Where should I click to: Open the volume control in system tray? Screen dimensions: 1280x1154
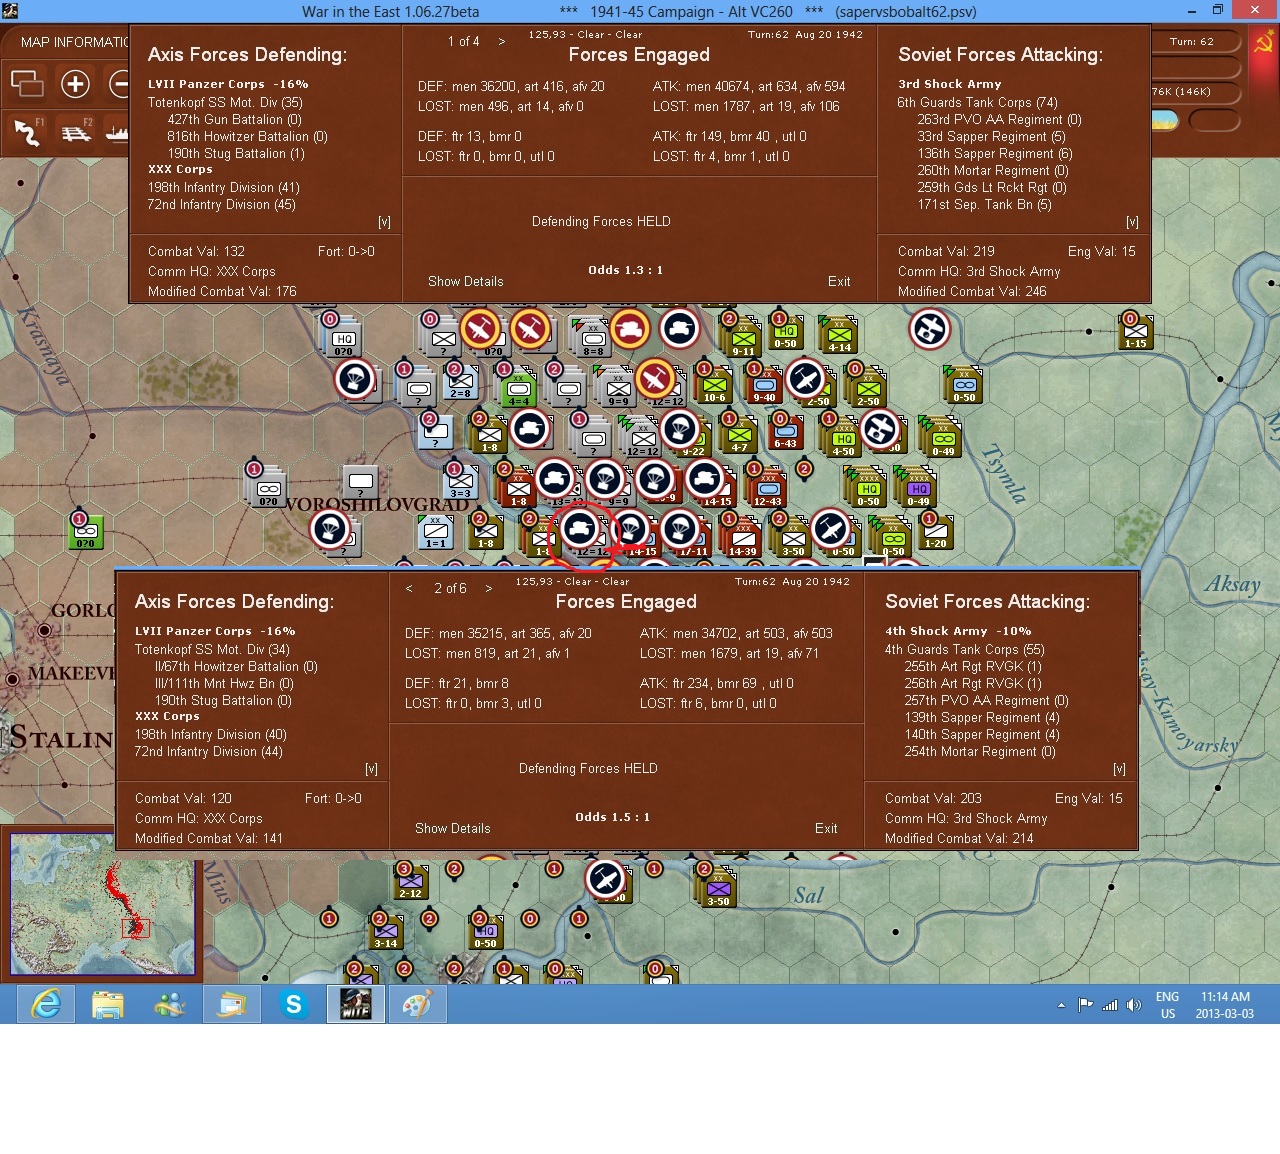(1134, 1005)
